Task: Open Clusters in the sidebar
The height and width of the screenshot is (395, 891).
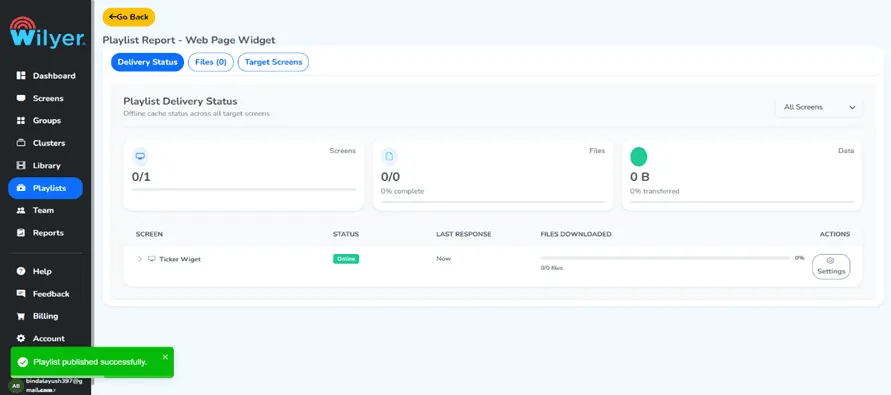Action: (45, 143)
